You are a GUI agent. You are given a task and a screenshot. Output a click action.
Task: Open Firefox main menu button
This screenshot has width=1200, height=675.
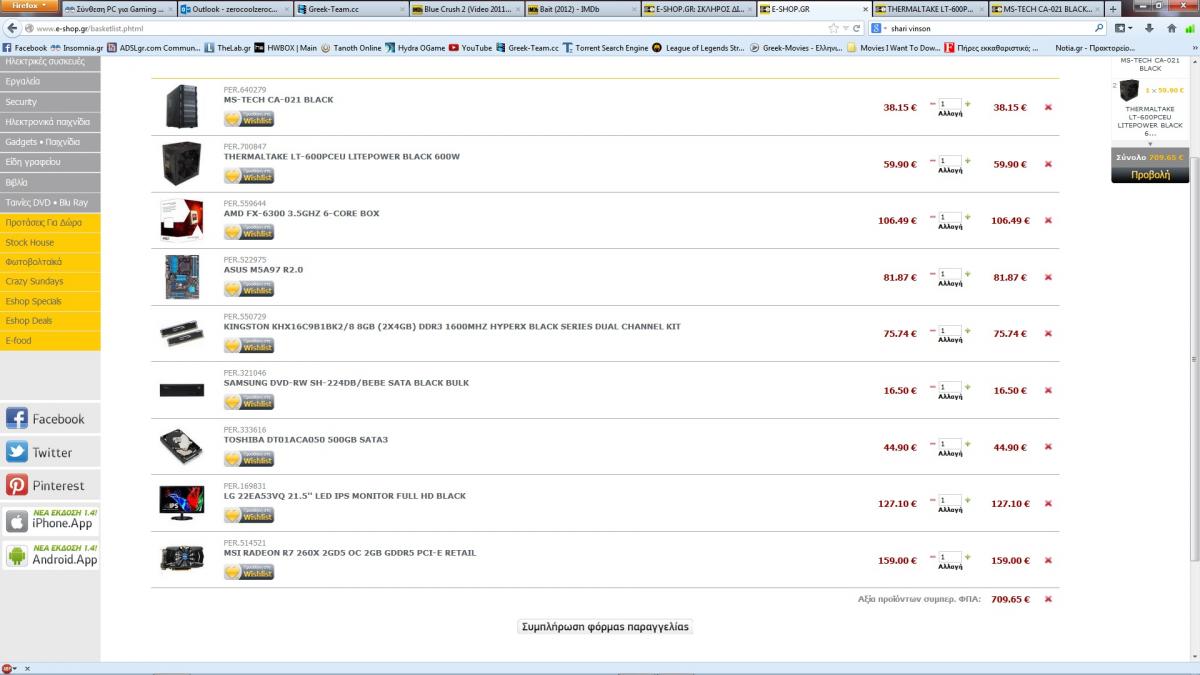(x=29, y=6)
